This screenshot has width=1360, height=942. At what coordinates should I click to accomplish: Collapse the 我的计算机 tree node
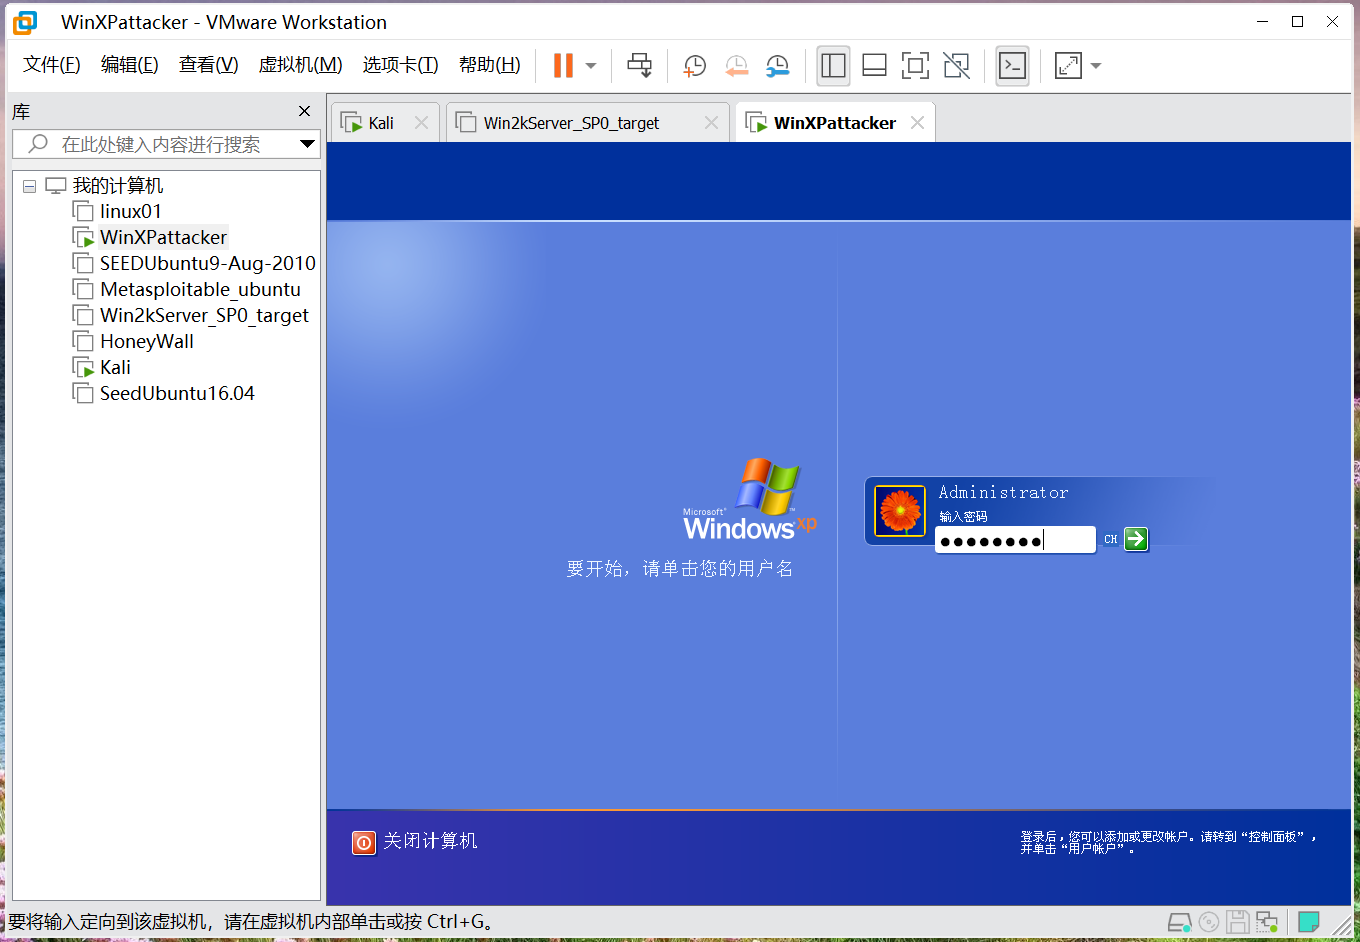[29, 185]
